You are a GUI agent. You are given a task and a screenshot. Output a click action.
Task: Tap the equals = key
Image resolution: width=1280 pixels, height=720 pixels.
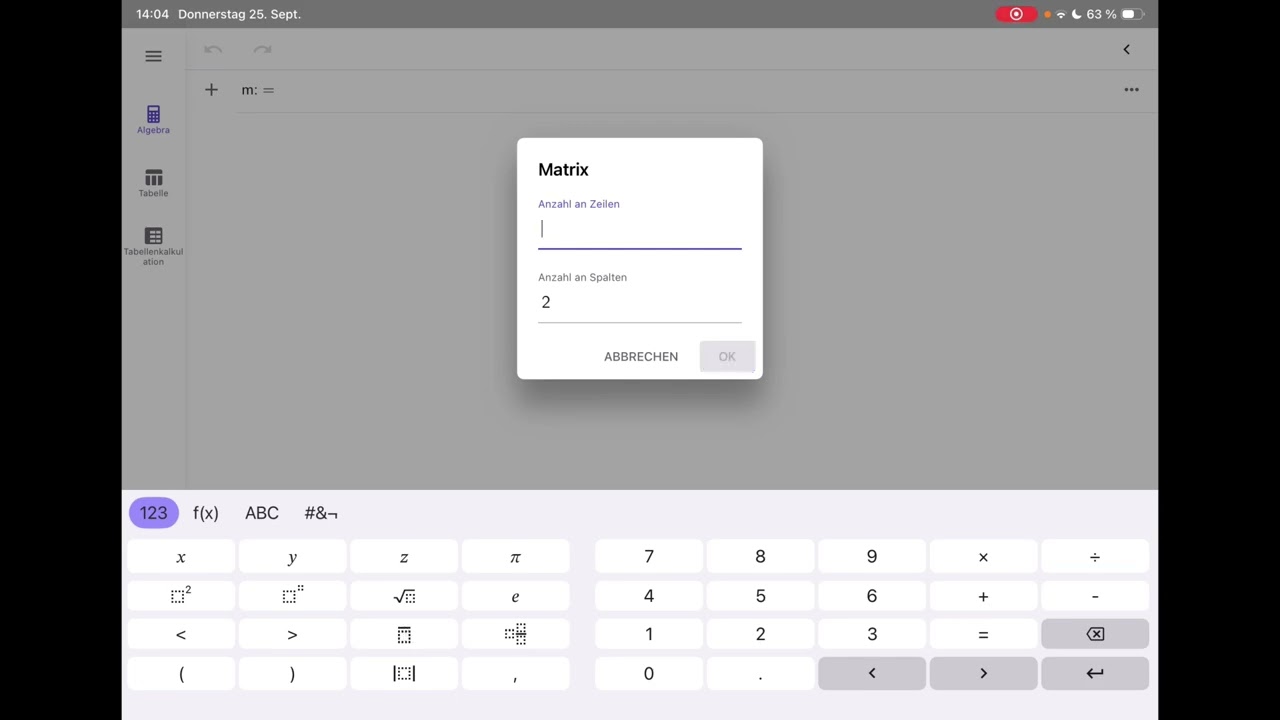[983, 634]
